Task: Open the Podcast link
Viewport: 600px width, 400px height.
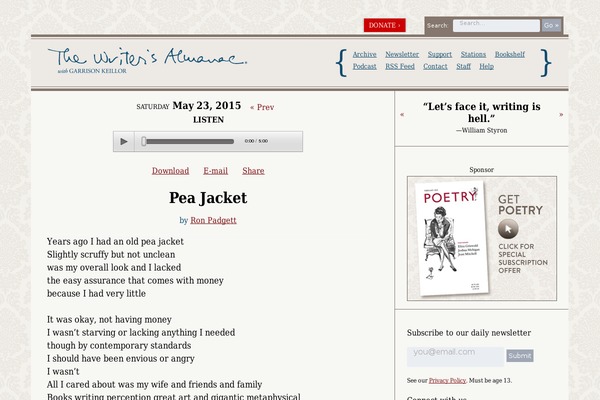Action: click(x=364, y=66)
